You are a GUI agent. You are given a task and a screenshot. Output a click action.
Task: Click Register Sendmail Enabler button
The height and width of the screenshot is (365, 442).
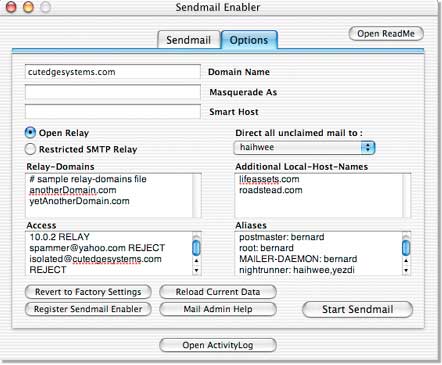pyautogui.click(x=88, y=309)
